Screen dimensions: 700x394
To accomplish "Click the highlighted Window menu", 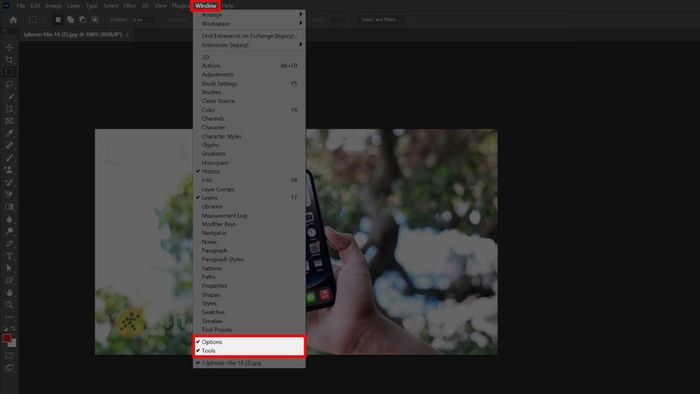I will click(205, 6).
